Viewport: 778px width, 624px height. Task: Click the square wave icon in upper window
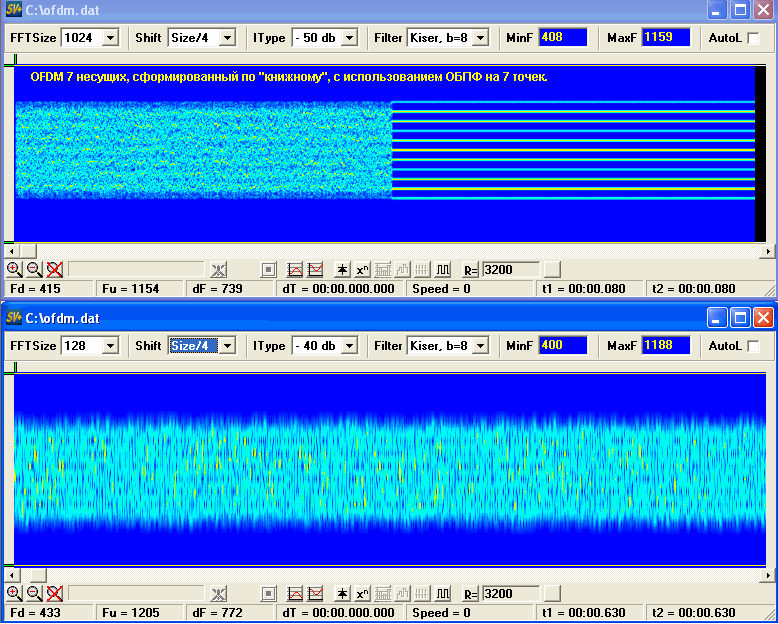pos(442,270)
